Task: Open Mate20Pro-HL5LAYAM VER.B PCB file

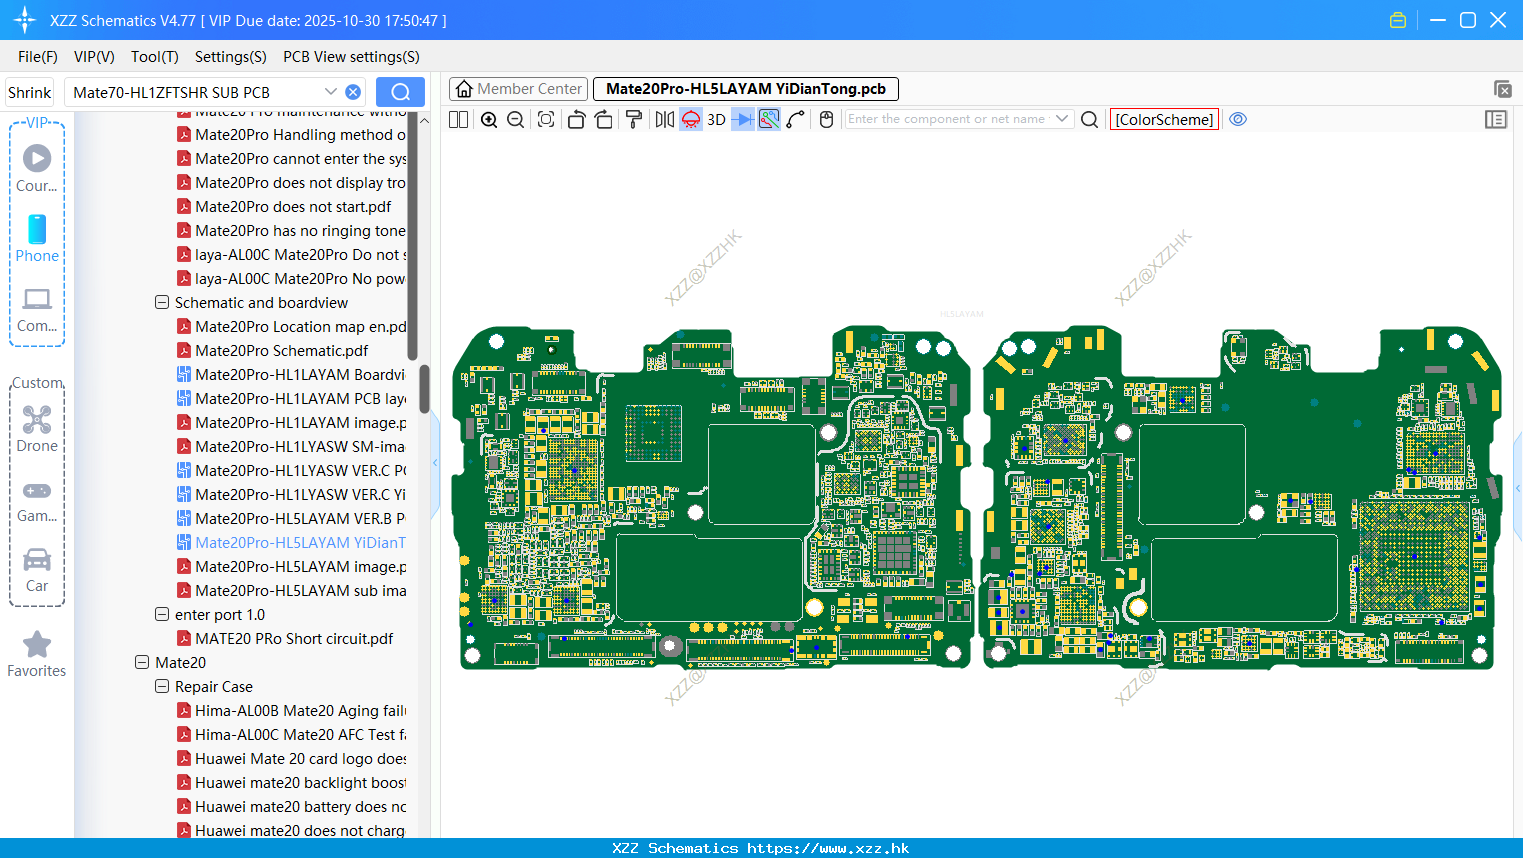Action: 291,518
